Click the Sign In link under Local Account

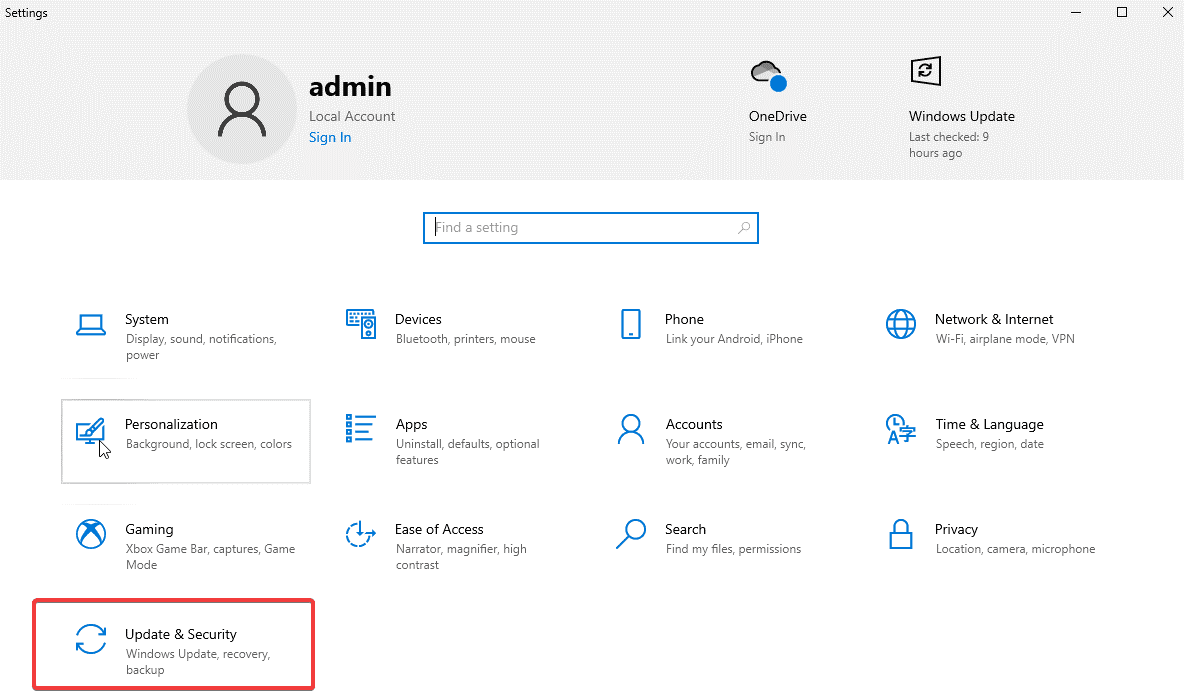coord(330,138)
